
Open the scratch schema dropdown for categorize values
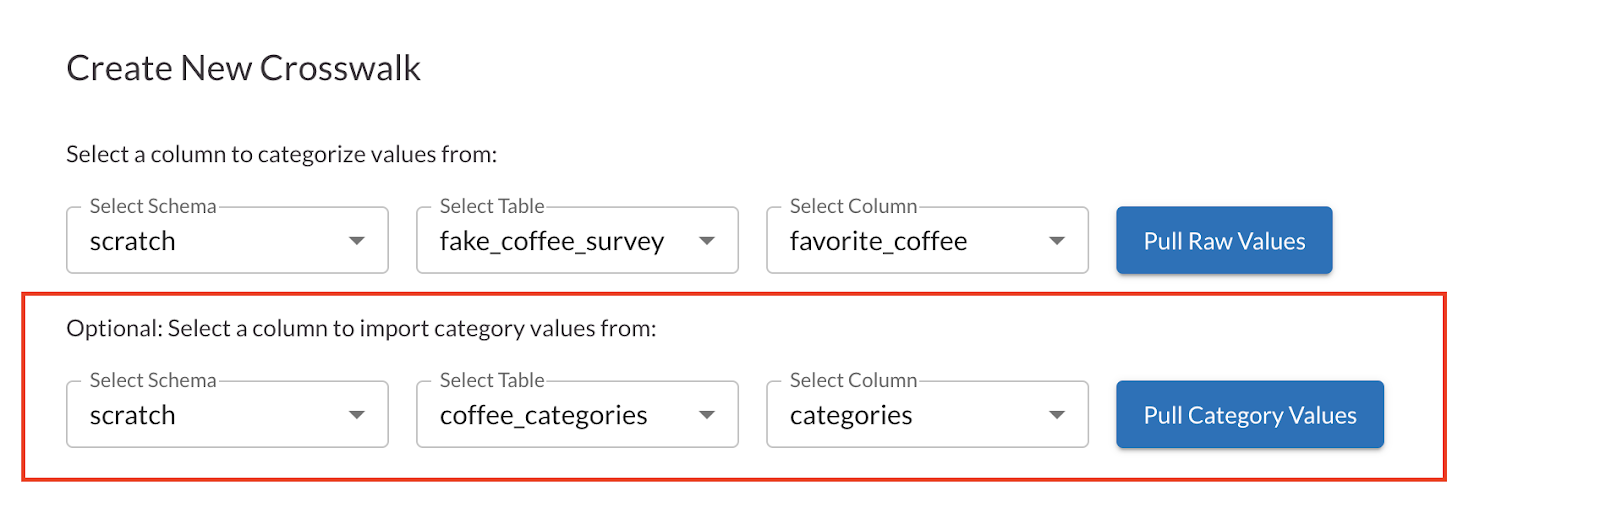(226, 241)
